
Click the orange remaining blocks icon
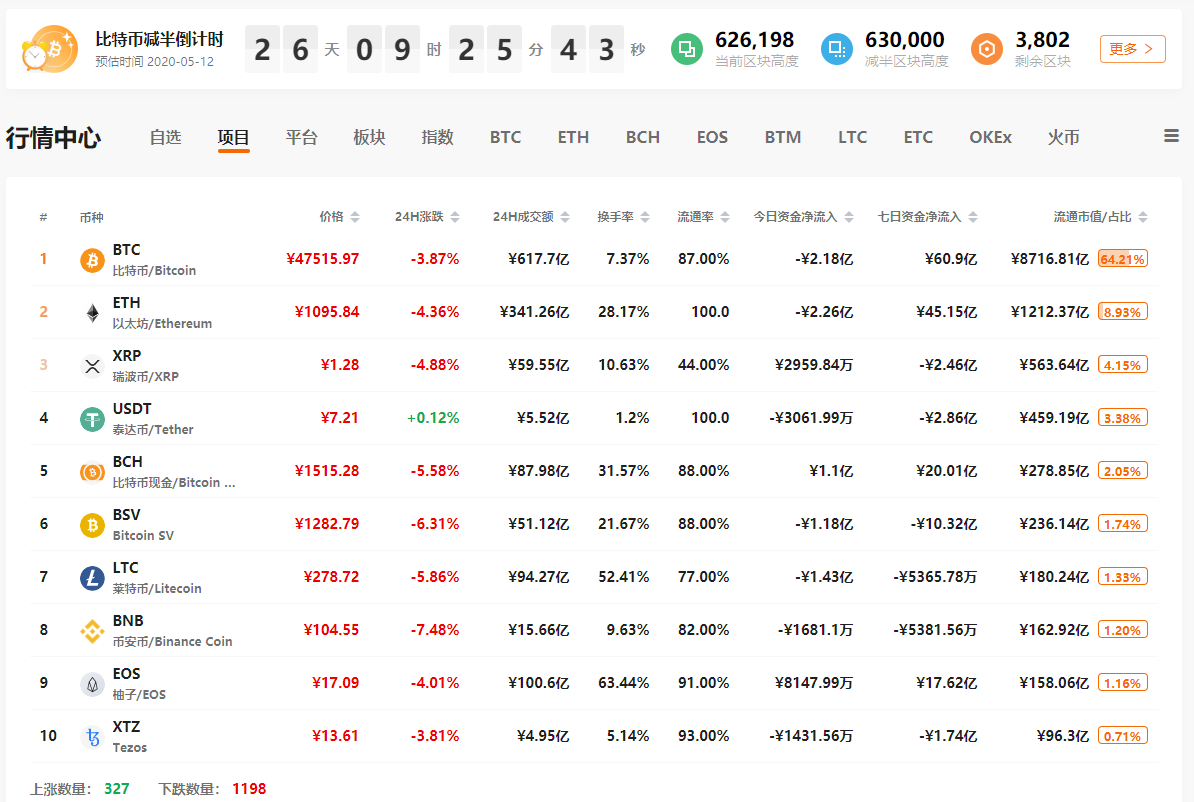coord(987,50)
